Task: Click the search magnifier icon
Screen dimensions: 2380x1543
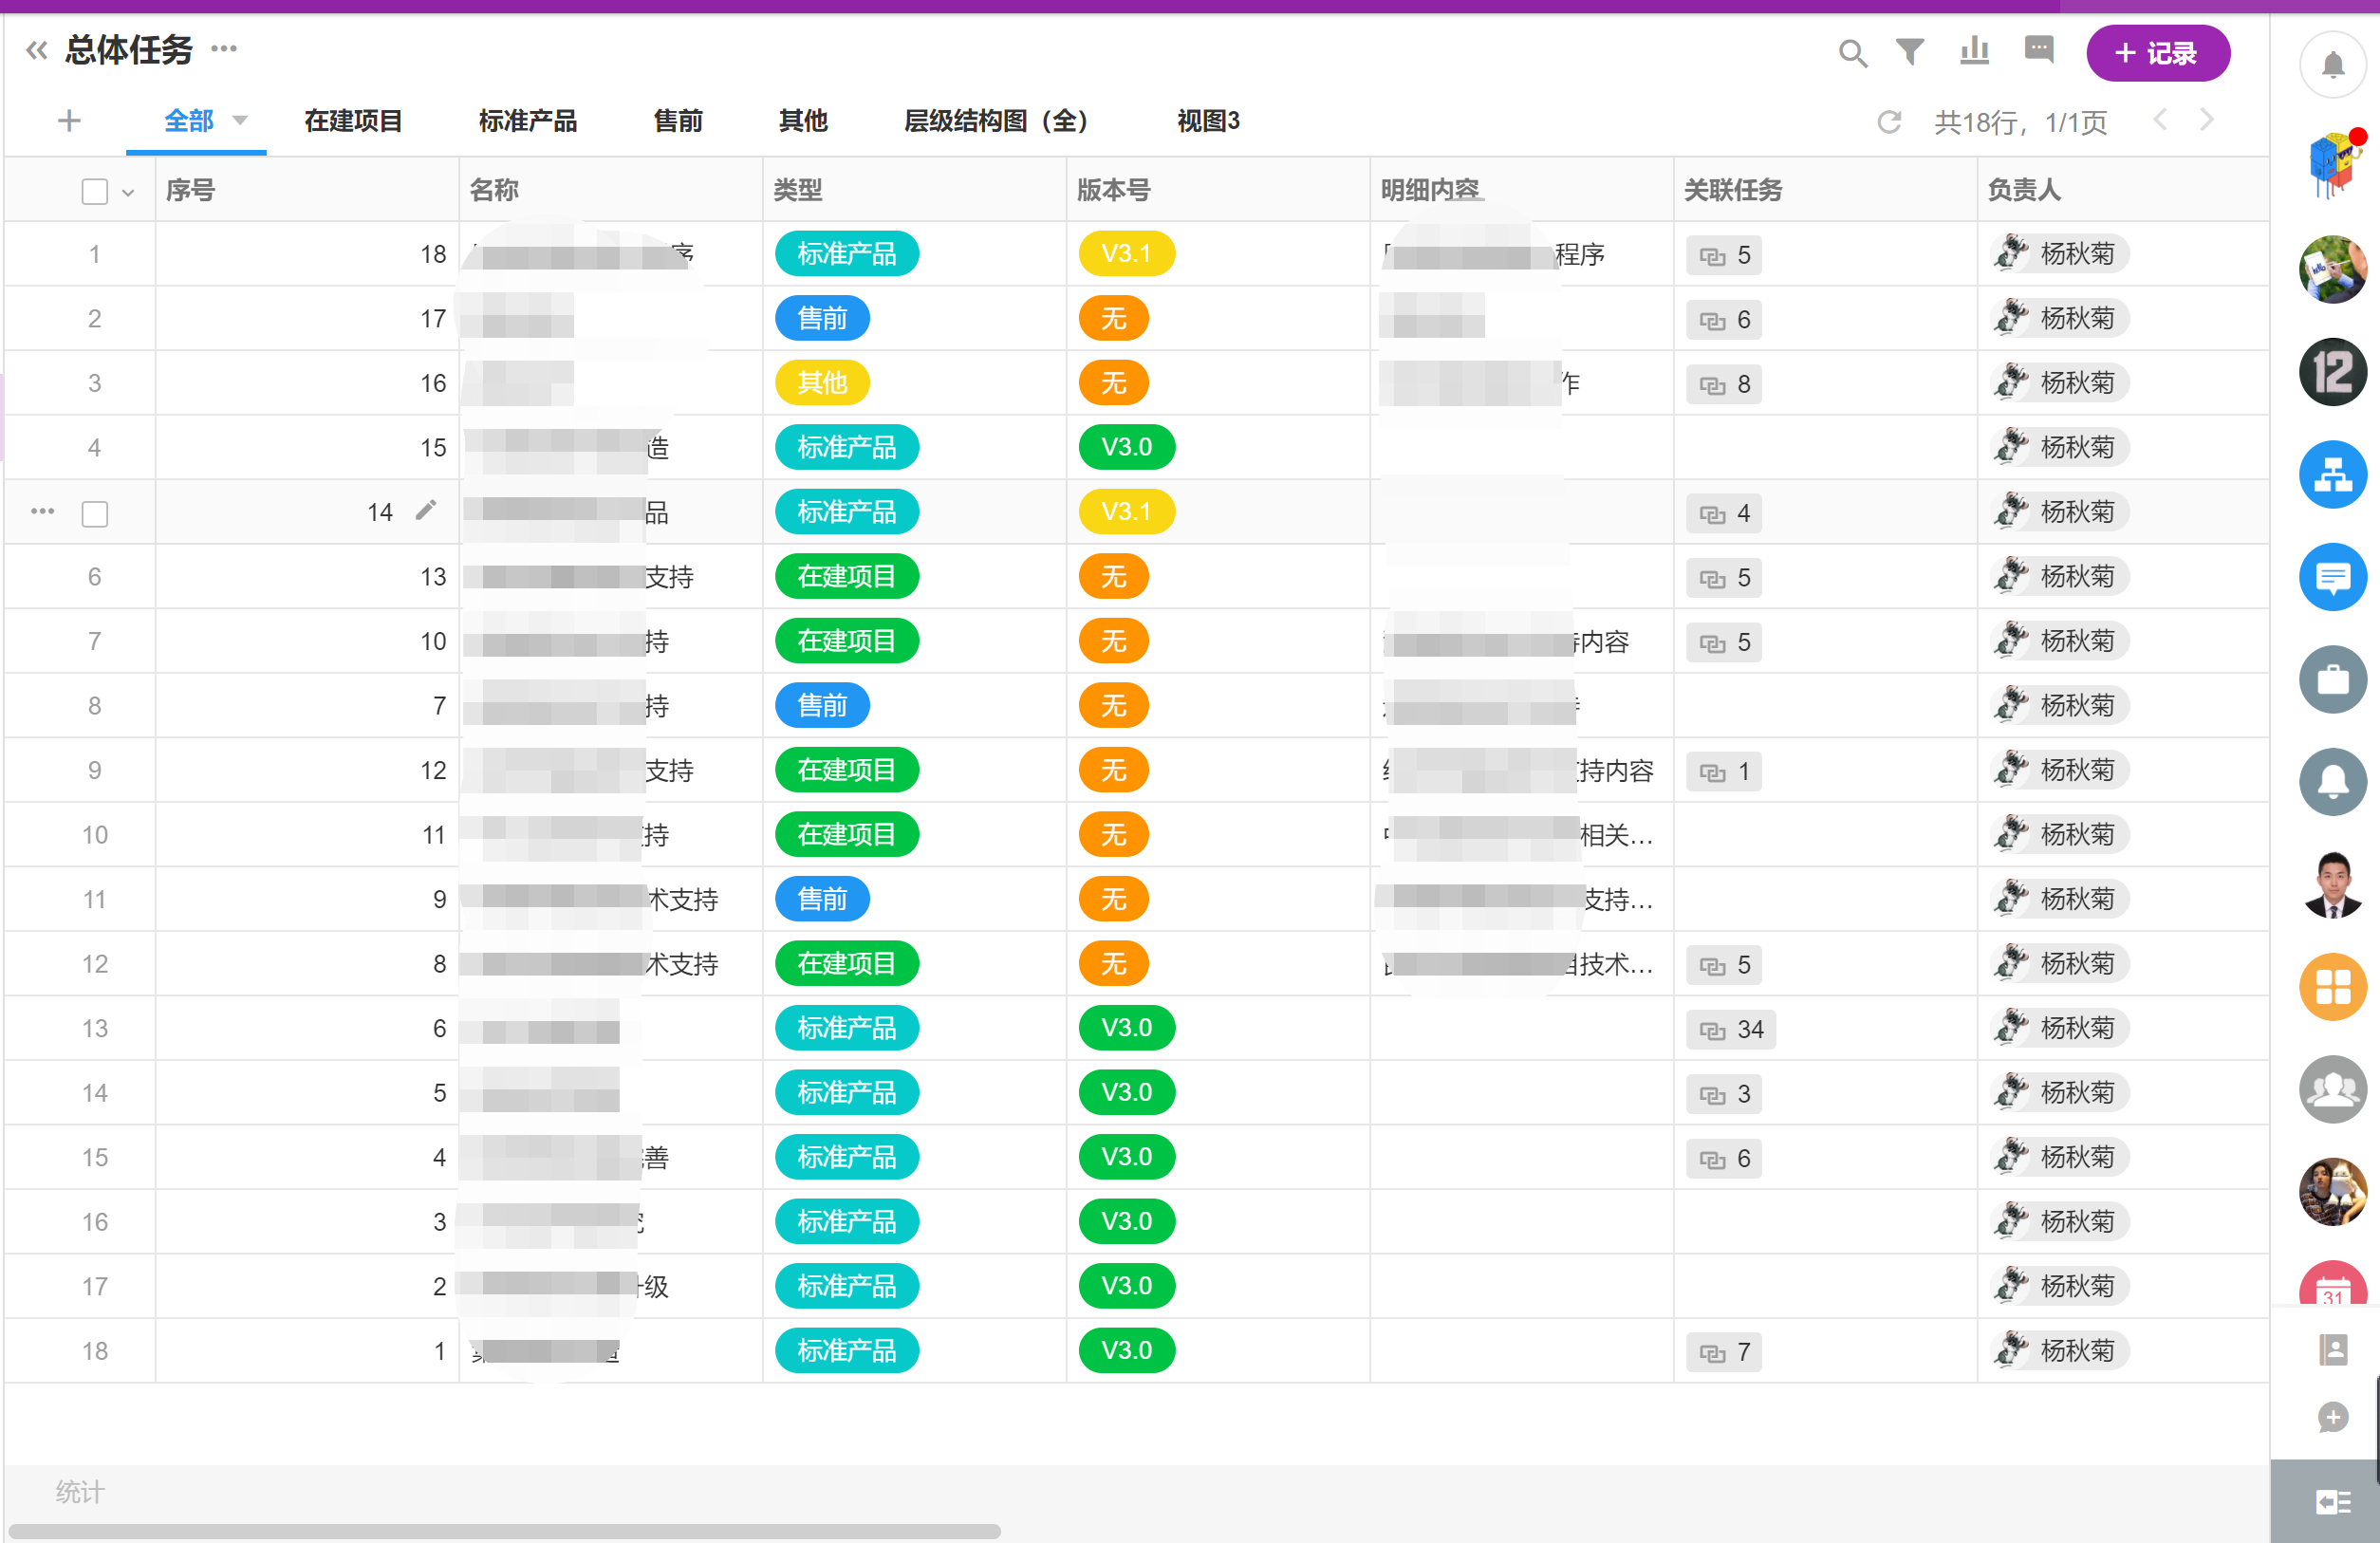Action: click(x=1852, y=52)
